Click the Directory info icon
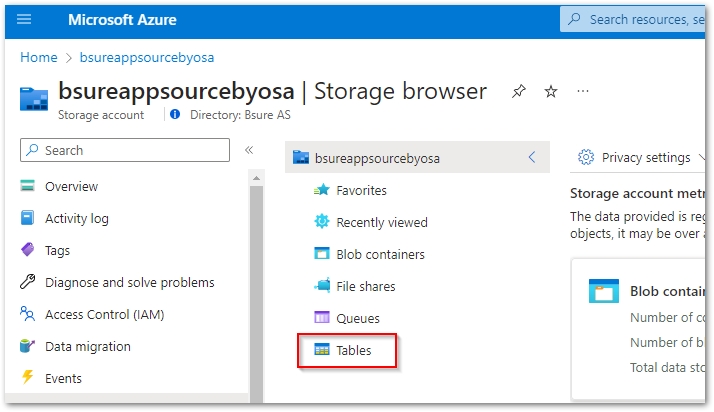 tap(175, 115)
